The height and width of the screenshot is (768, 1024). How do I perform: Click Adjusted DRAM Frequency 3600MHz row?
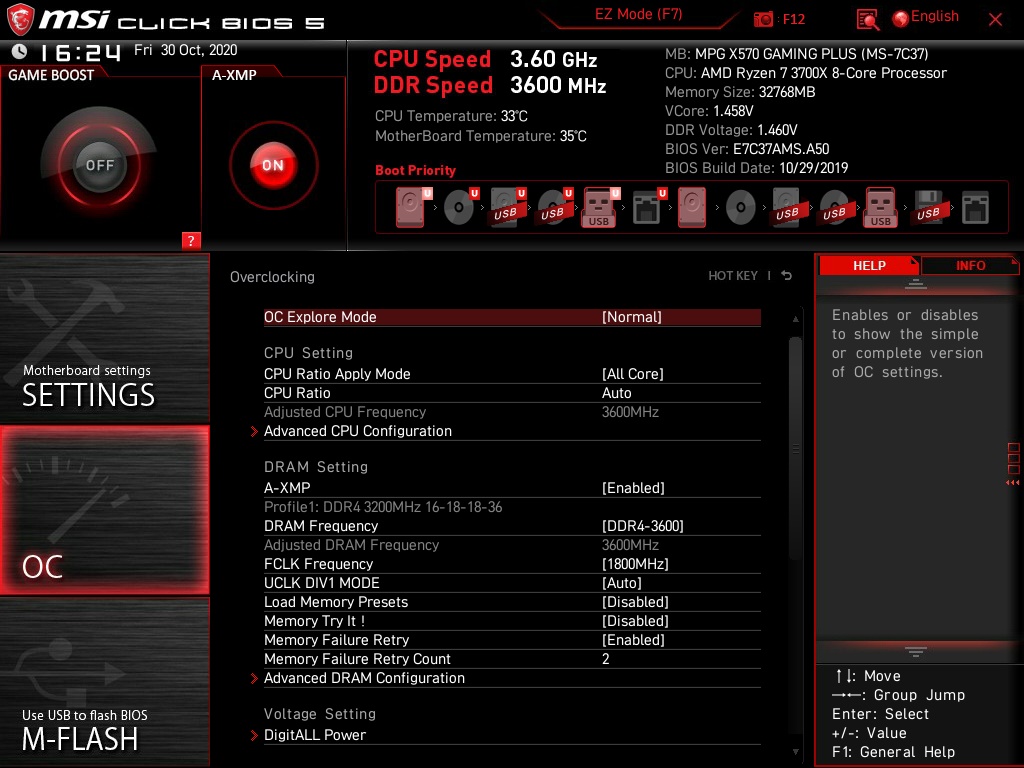pos(512,545)
